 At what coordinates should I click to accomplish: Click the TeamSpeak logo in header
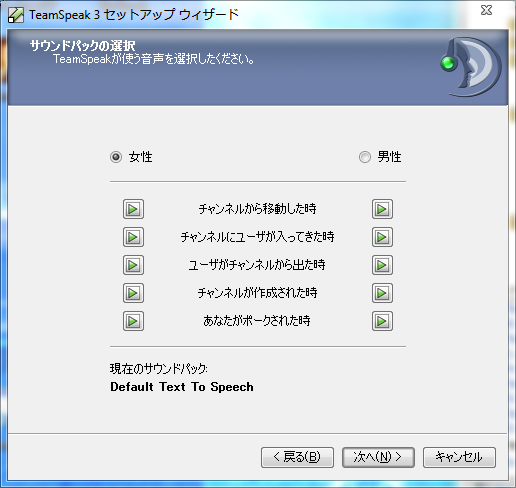[x=471, y=67]
